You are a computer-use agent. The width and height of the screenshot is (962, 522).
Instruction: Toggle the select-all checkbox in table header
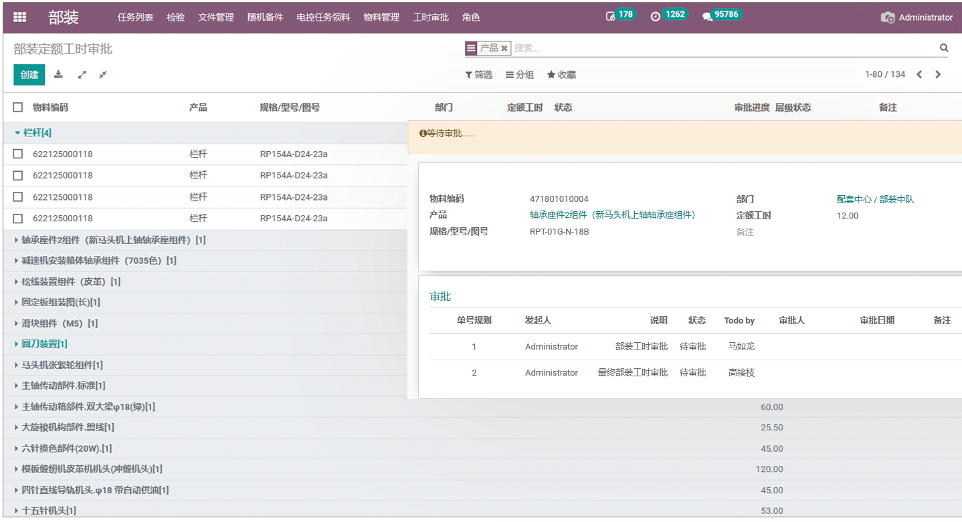click(x=18, y=107)
